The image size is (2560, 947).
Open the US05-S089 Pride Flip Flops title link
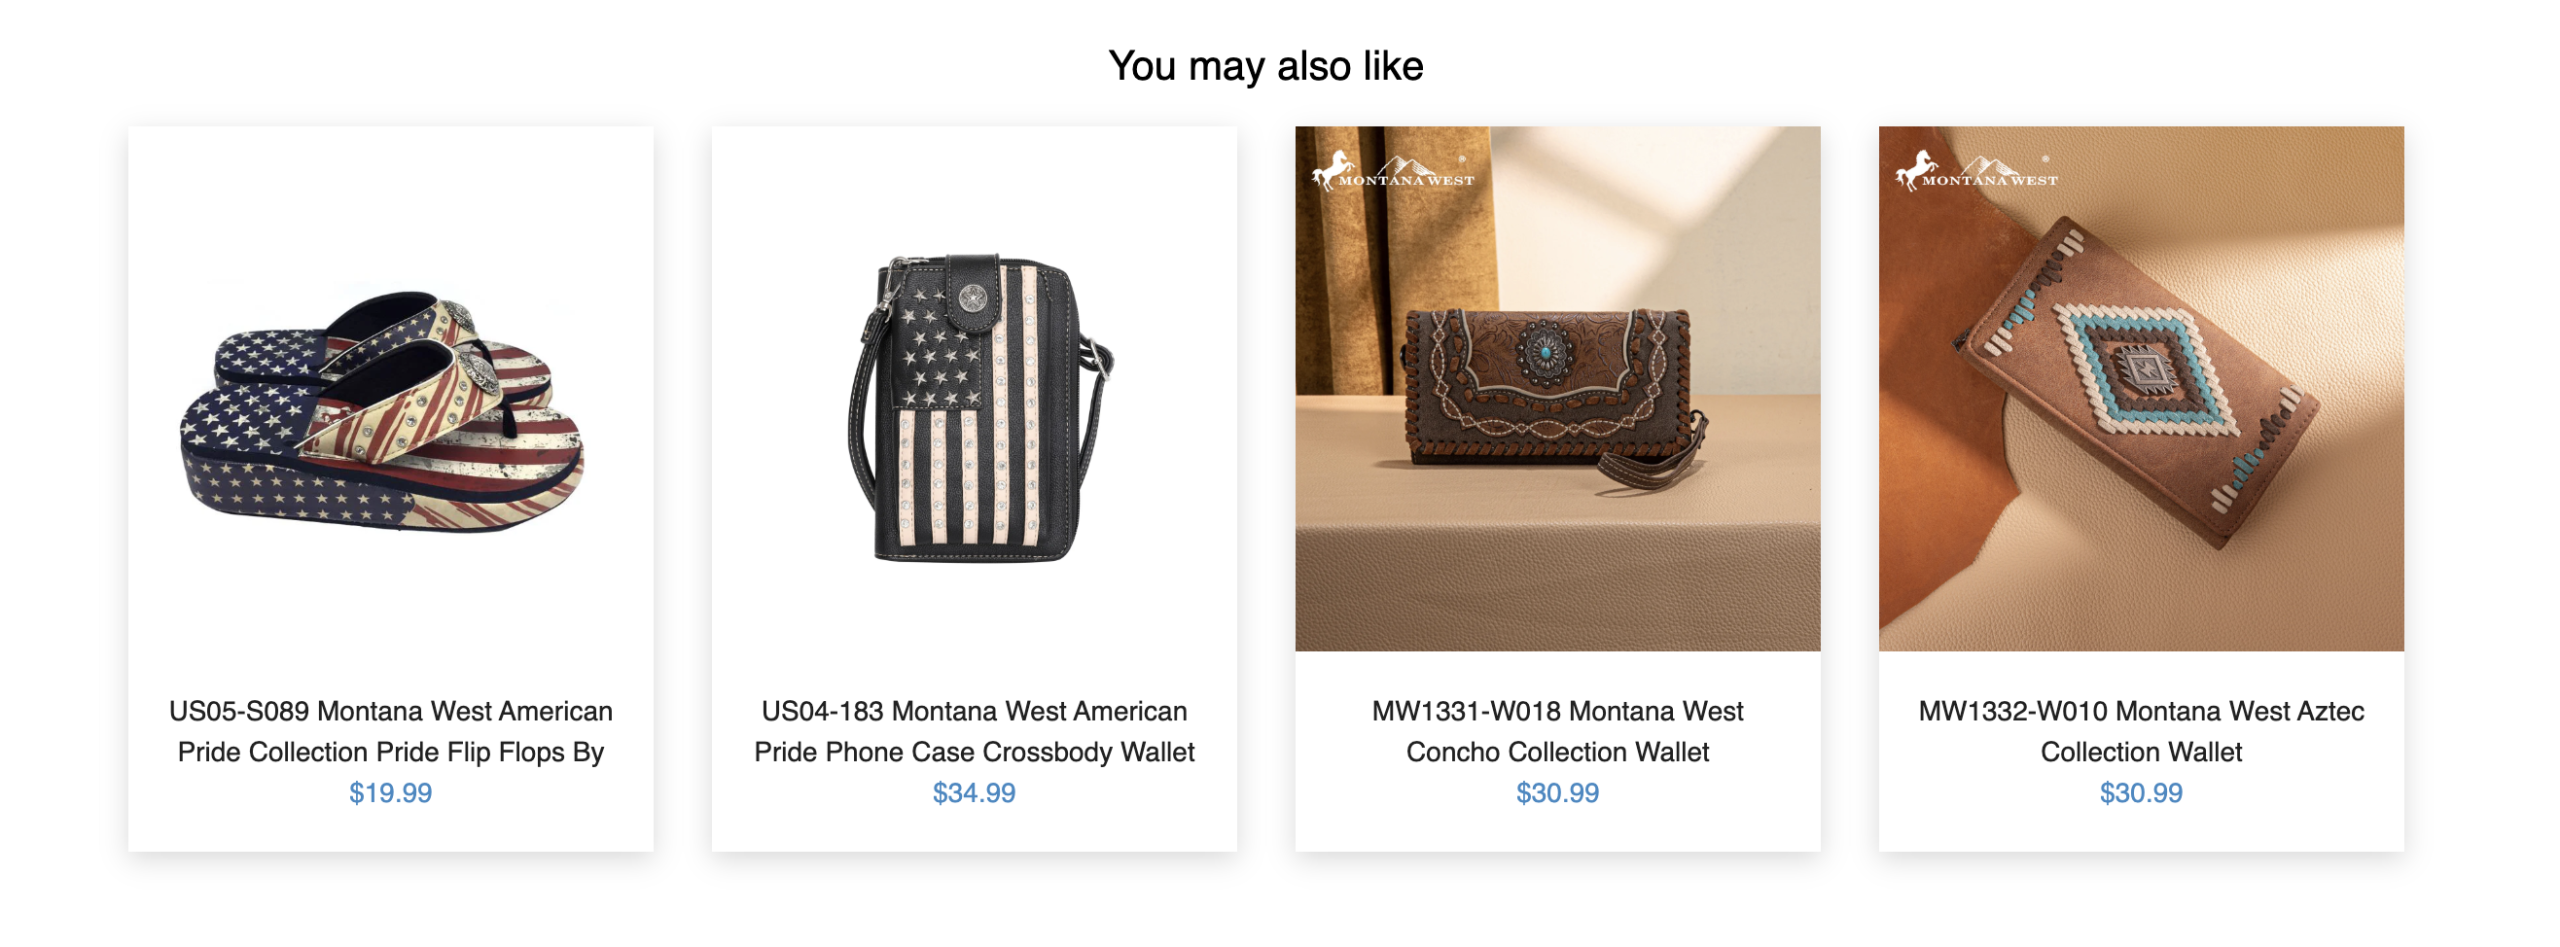(390, 730)
